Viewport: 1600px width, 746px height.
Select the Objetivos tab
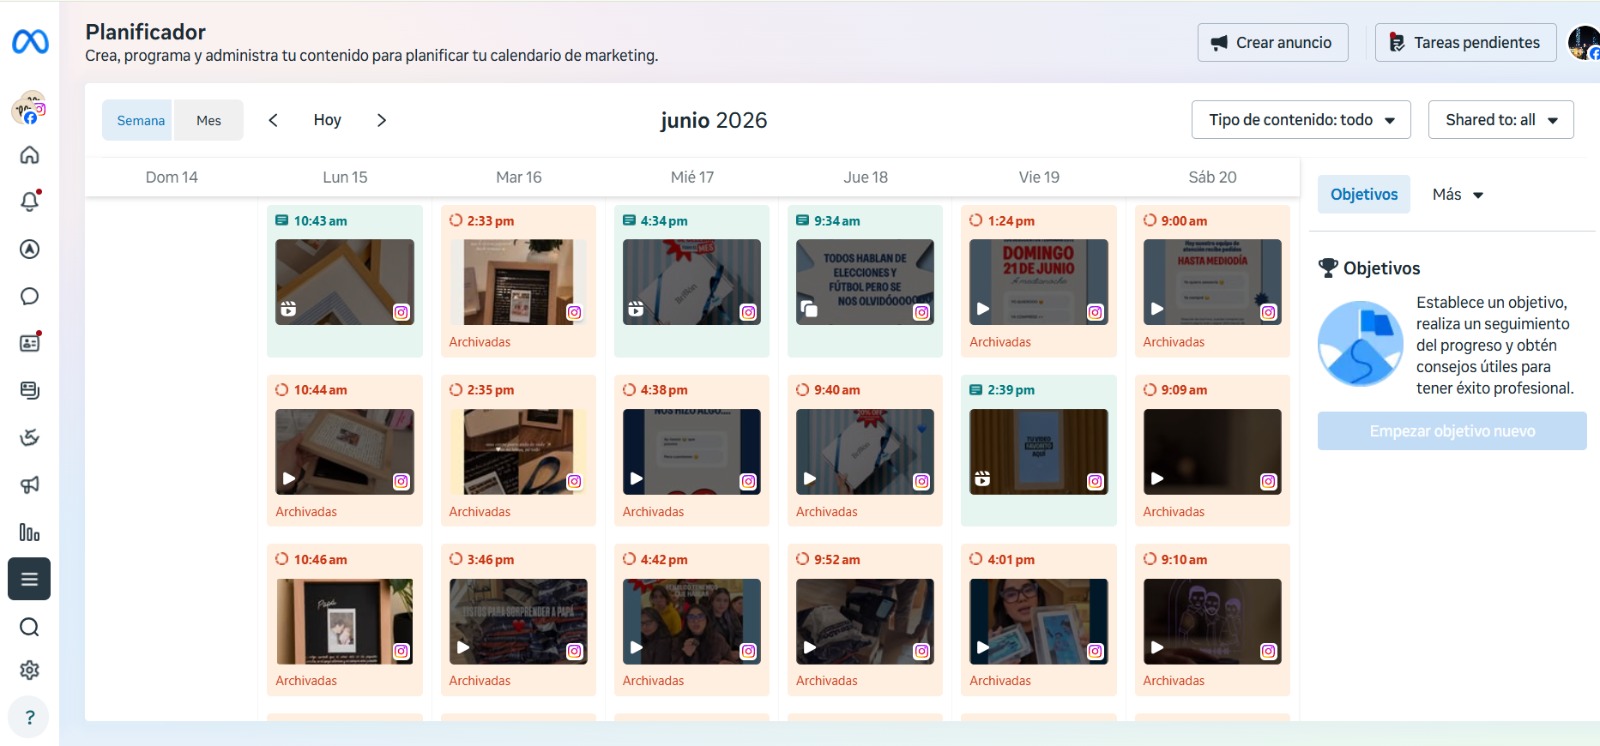pos(1364,195)
